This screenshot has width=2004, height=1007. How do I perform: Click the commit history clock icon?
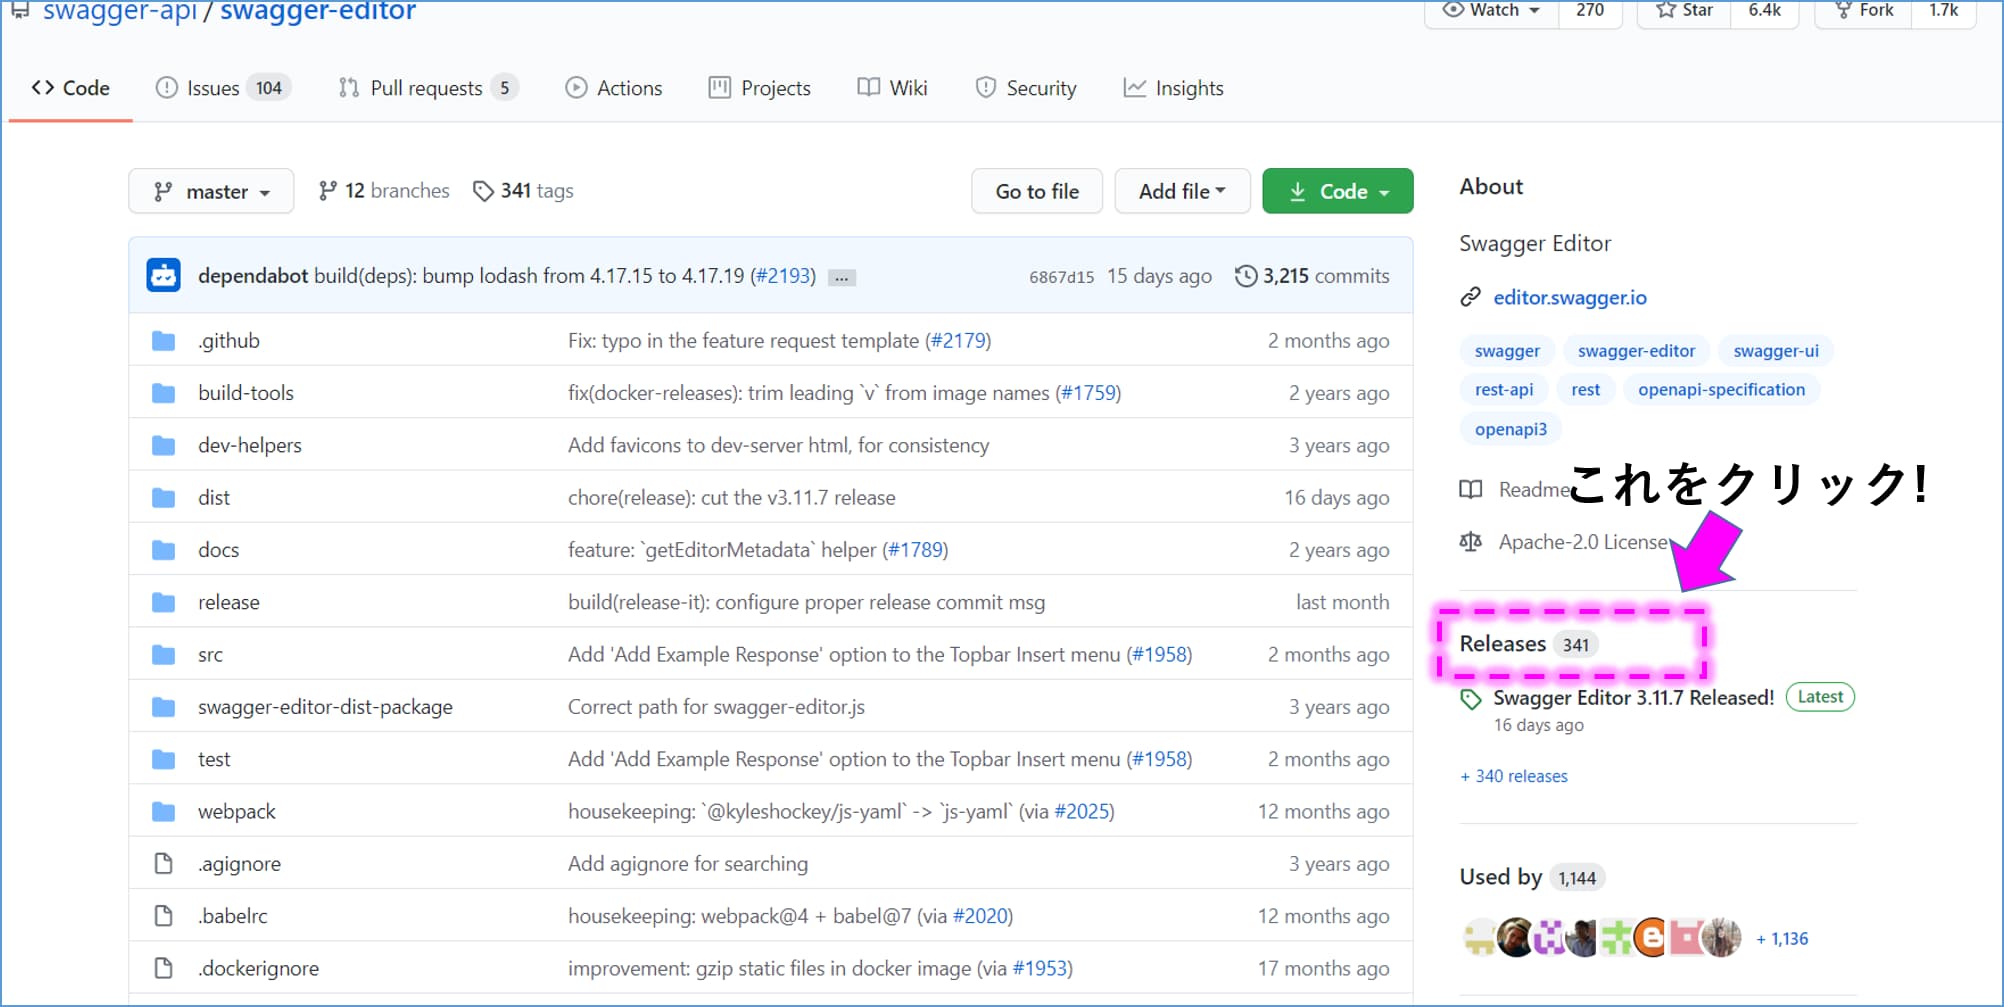[x=1246, y=276]
